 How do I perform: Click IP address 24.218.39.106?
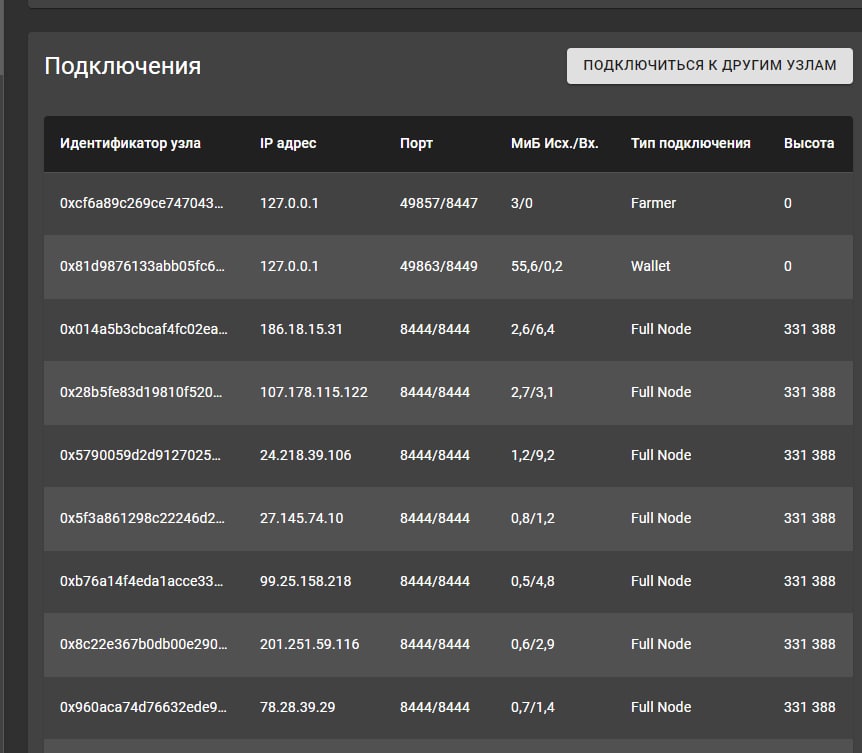[306, 455]
